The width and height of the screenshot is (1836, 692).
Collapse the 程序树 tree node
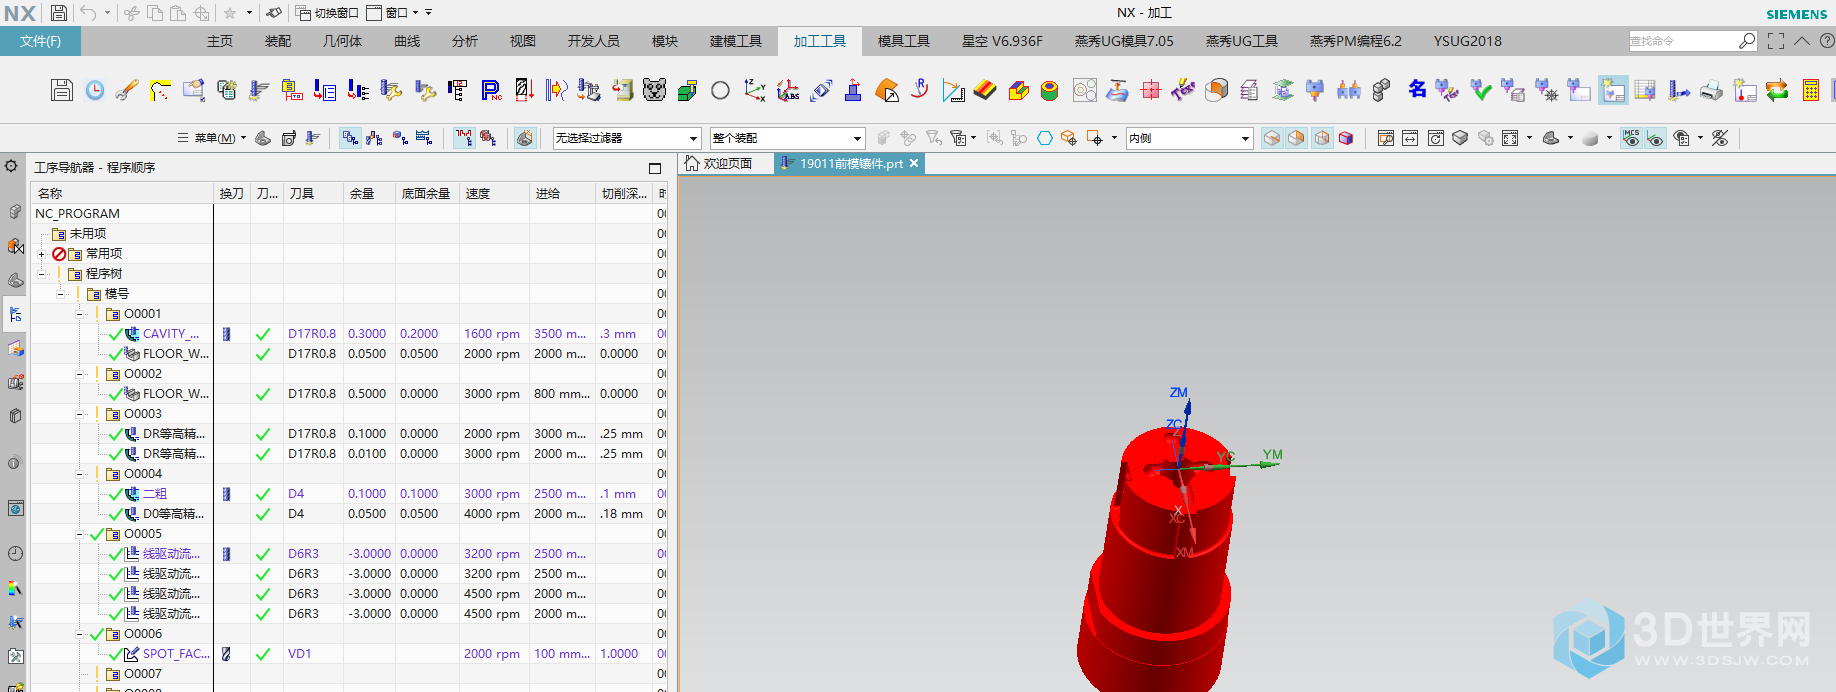[x=42, y=274]
